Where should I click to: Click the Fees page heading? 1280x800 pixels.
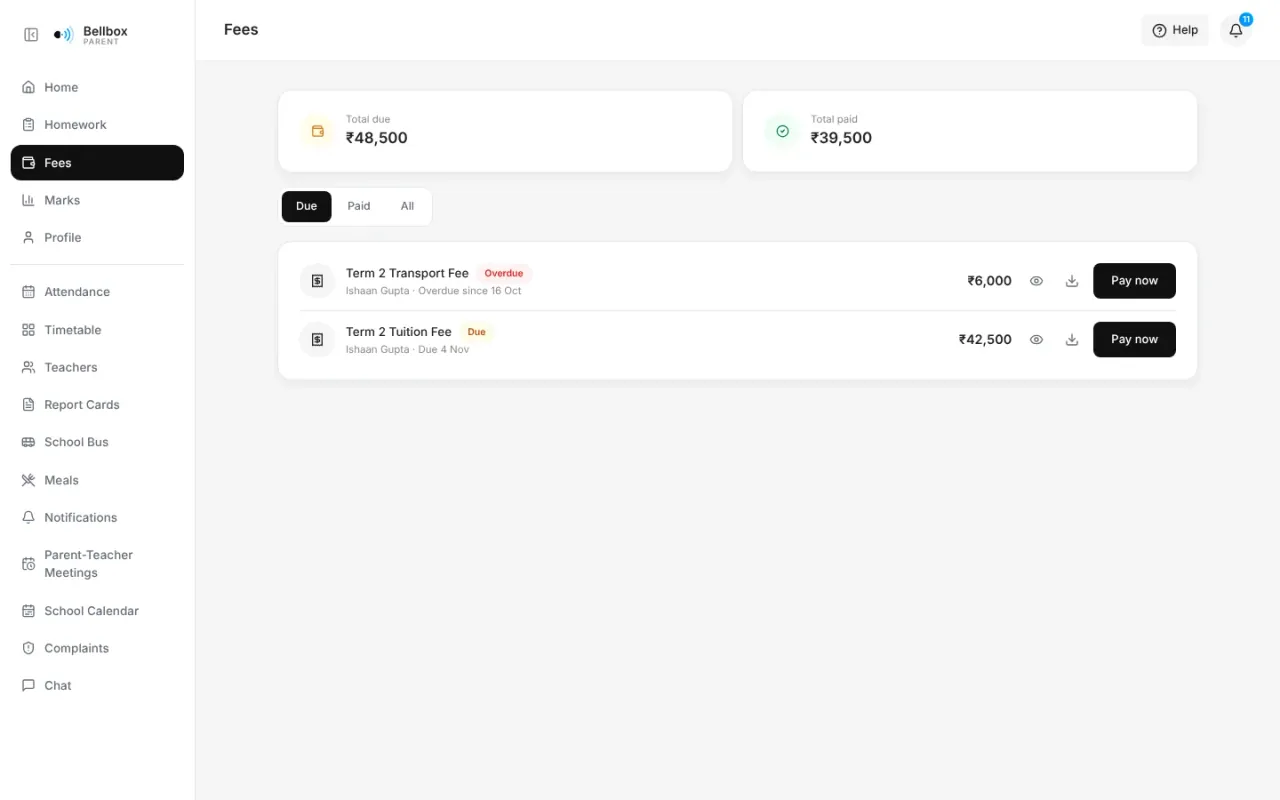241,30
